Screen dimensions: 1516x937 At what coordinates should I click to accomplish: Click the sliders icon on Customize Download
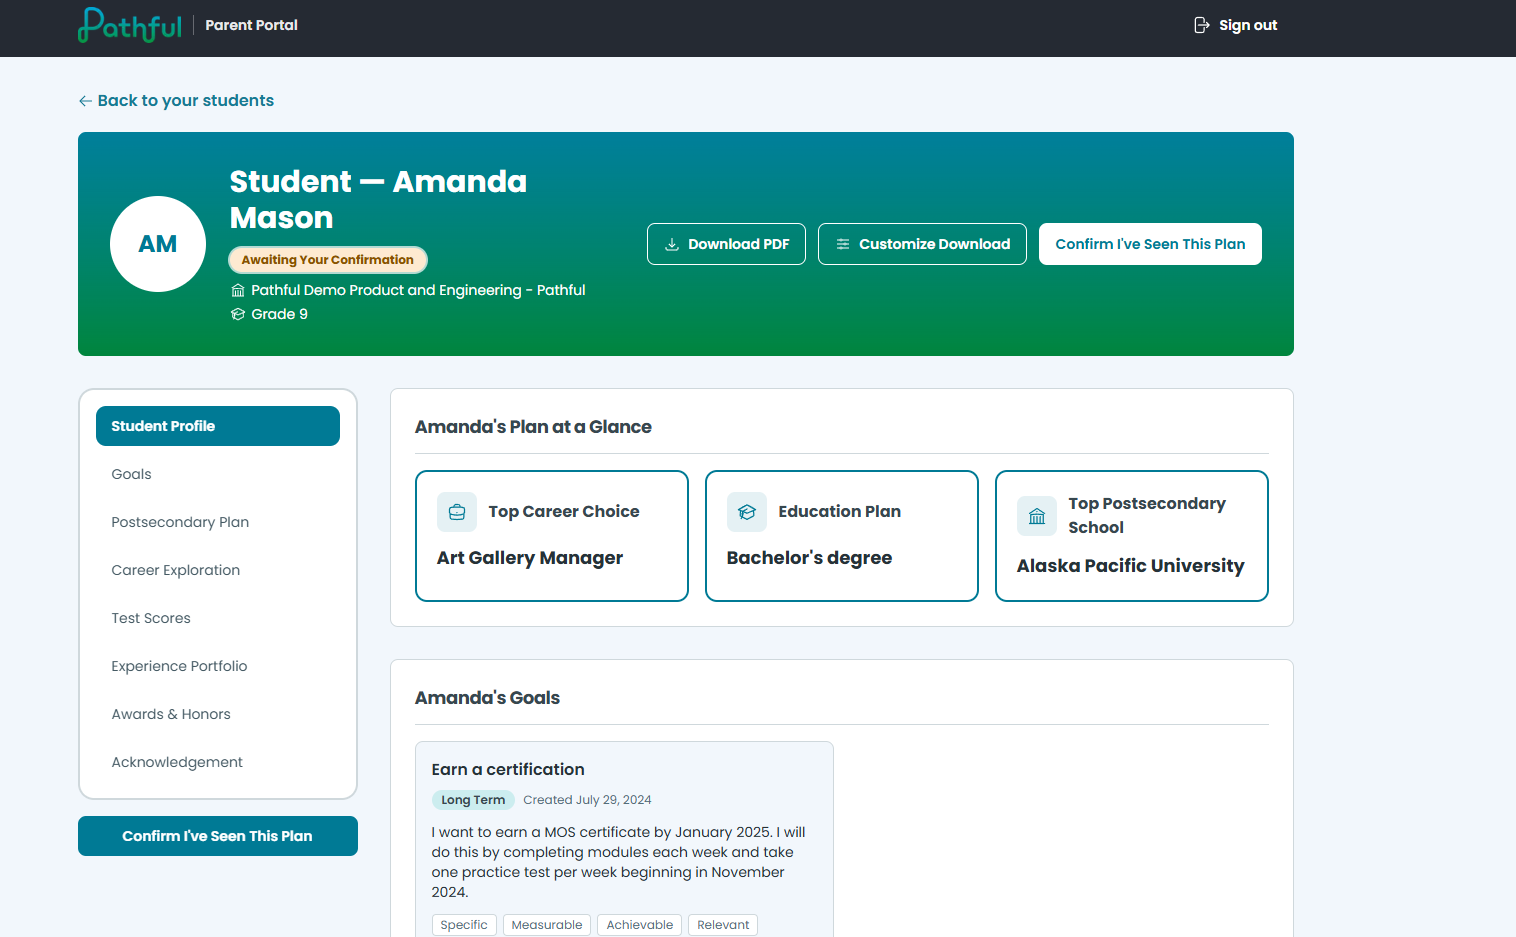pos(843,244)
